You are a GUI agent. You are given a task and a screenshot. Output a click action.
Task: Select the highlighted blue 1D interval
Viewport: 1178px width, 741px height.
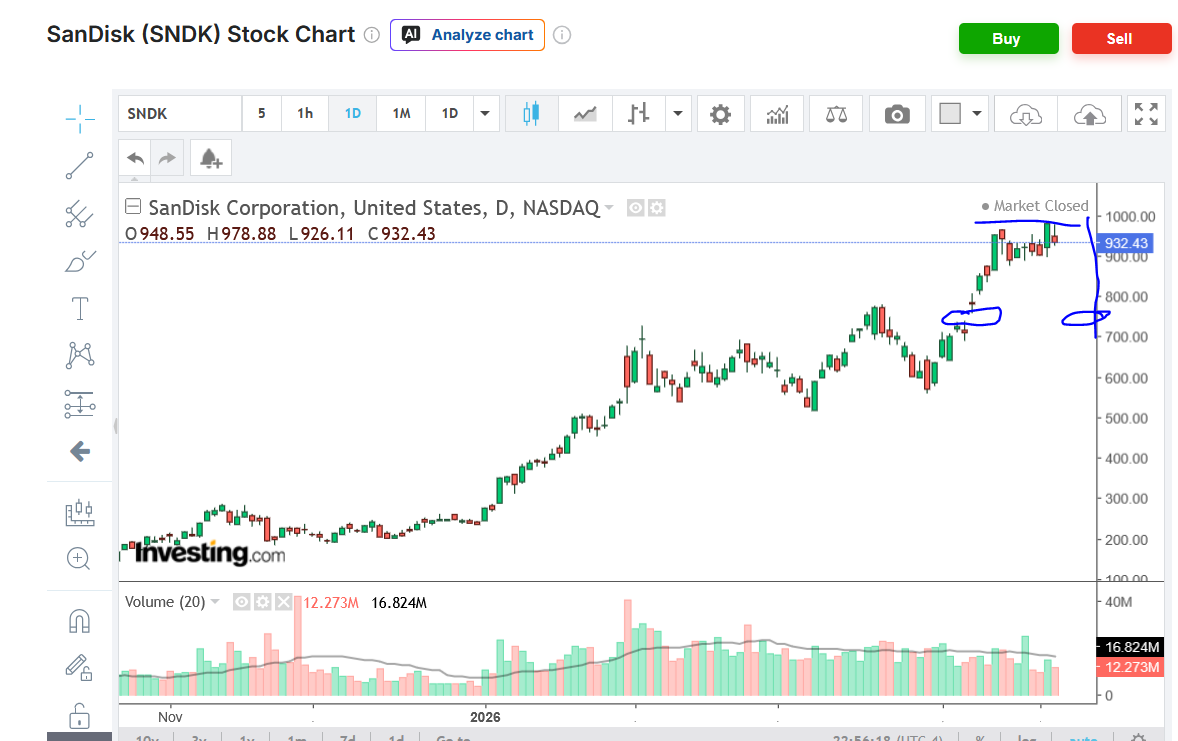(x=352, y=113)
